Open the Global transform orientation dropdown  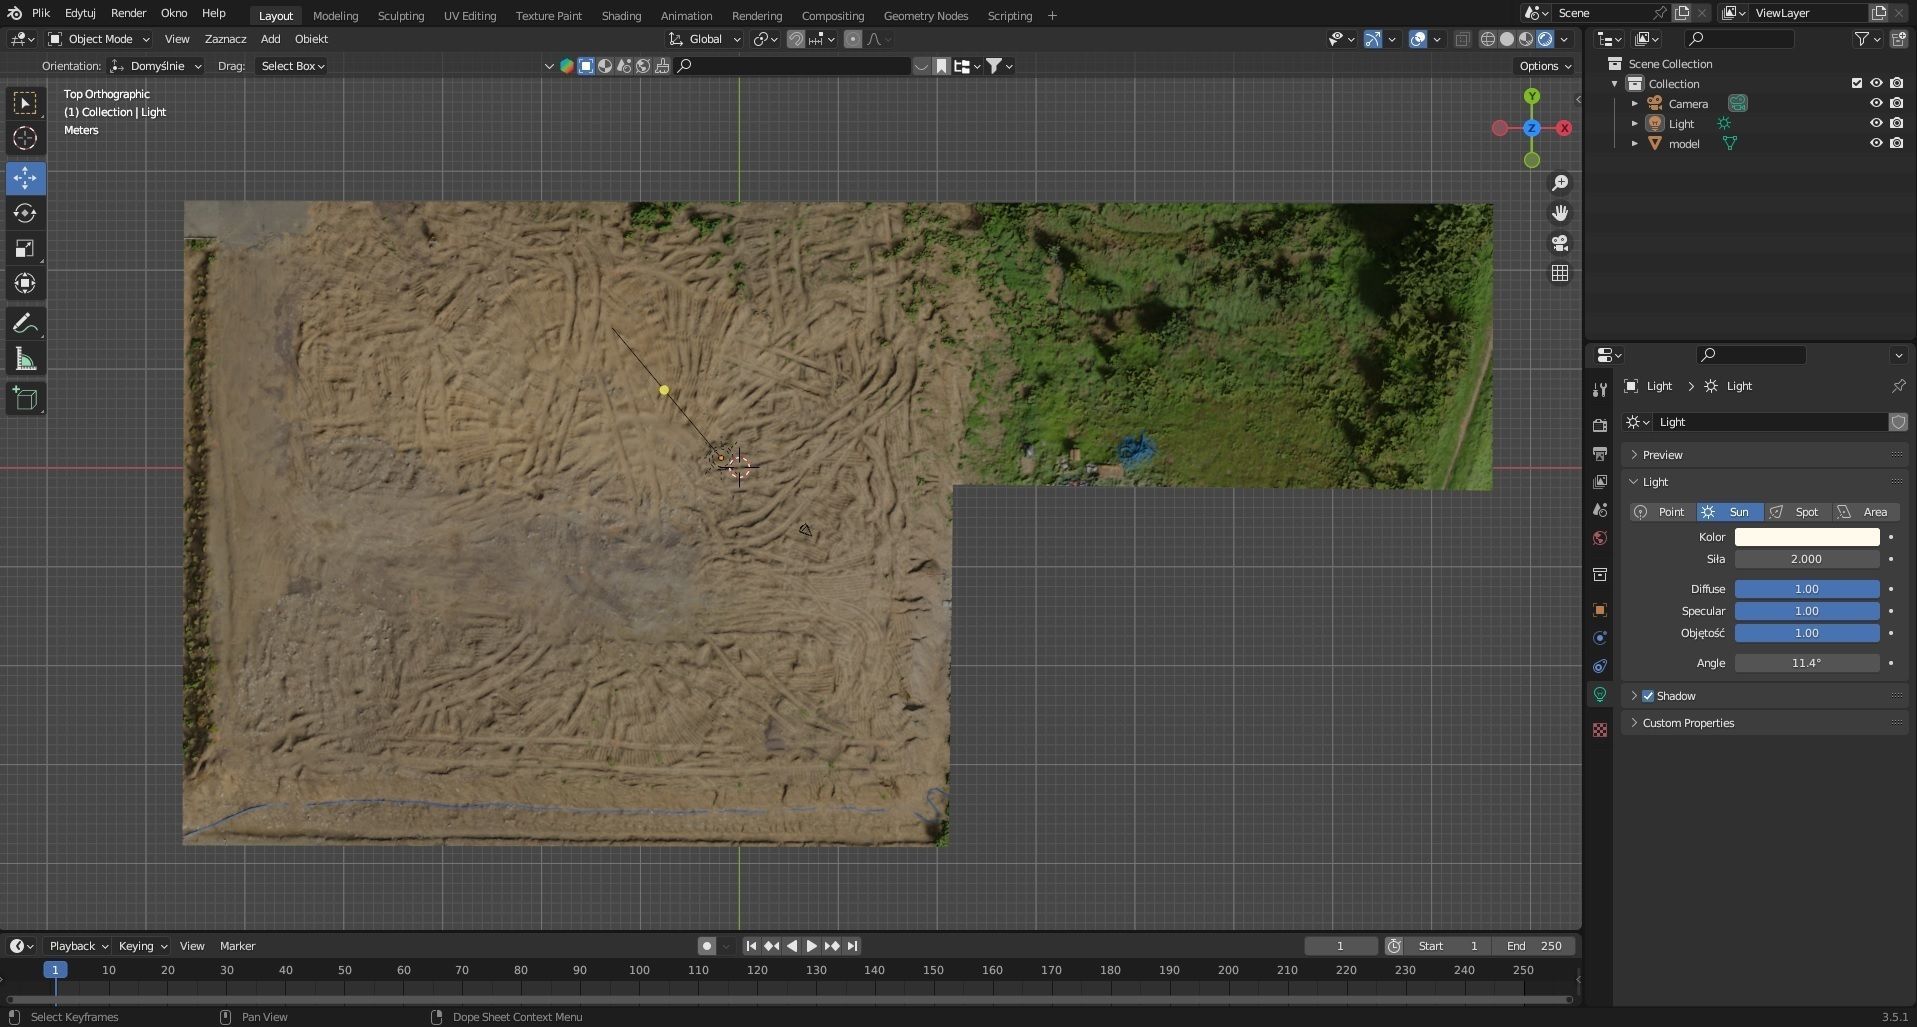point(705,39)
